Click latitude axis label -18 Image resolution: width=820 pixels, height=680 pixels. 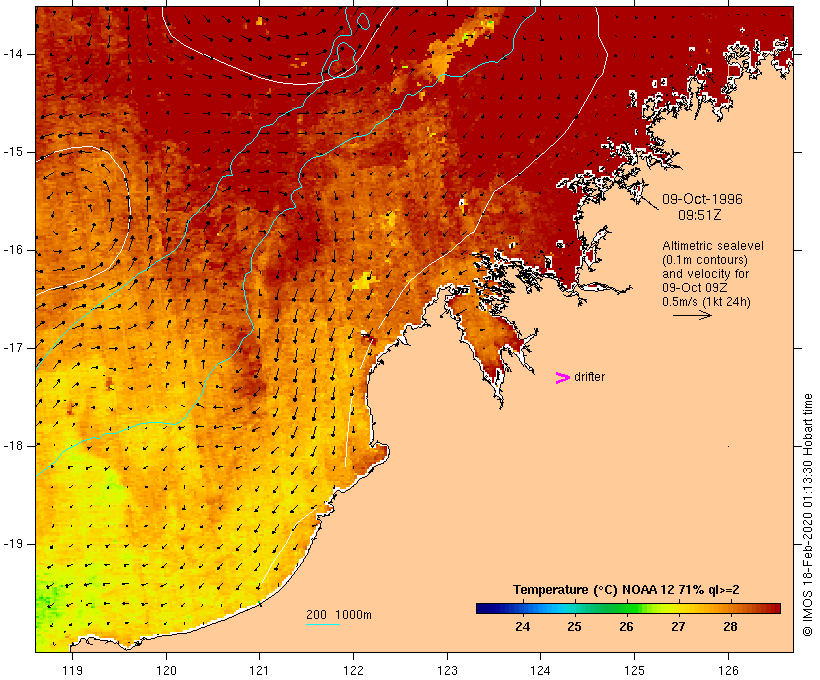[13, 446]
